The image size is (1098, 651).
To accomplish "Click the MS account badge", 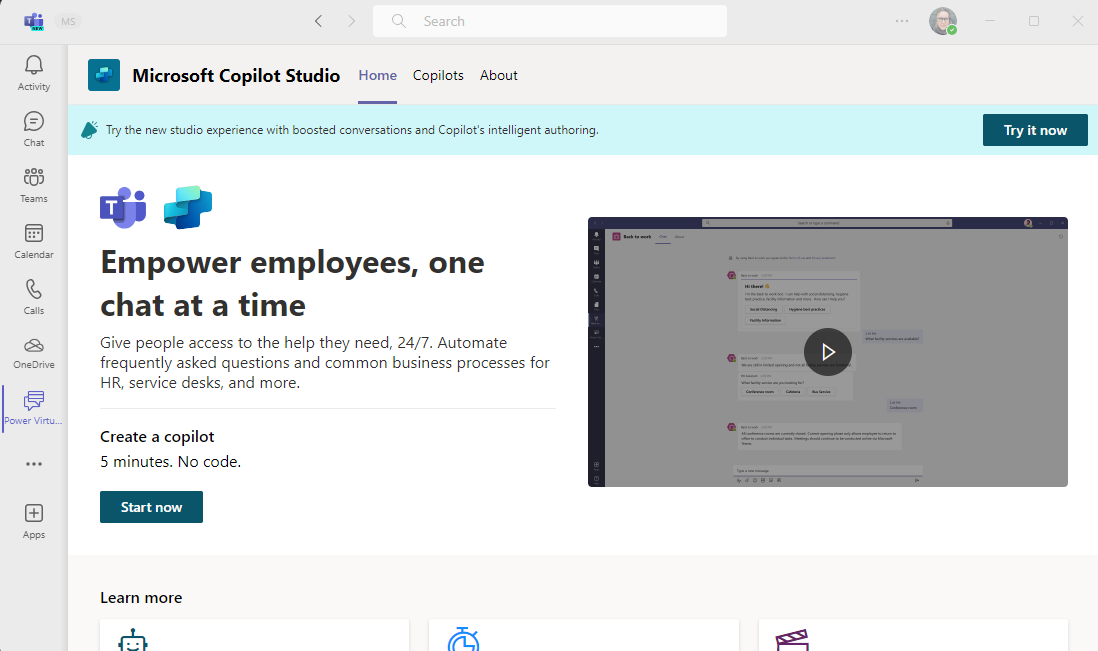I will pos(68,22).
